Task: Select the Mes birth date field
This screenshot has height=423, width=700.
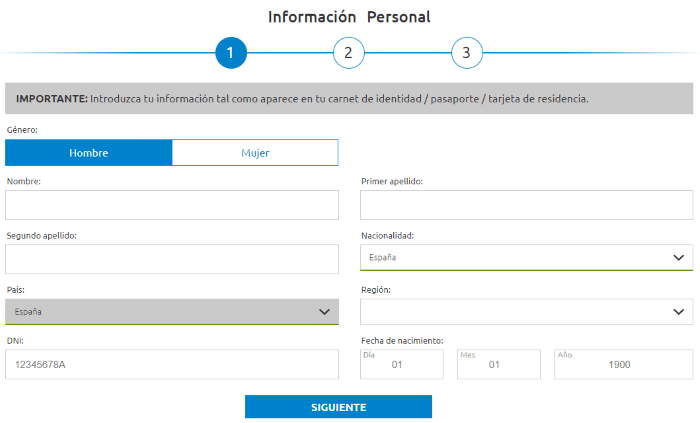Action: coord(498,365)
